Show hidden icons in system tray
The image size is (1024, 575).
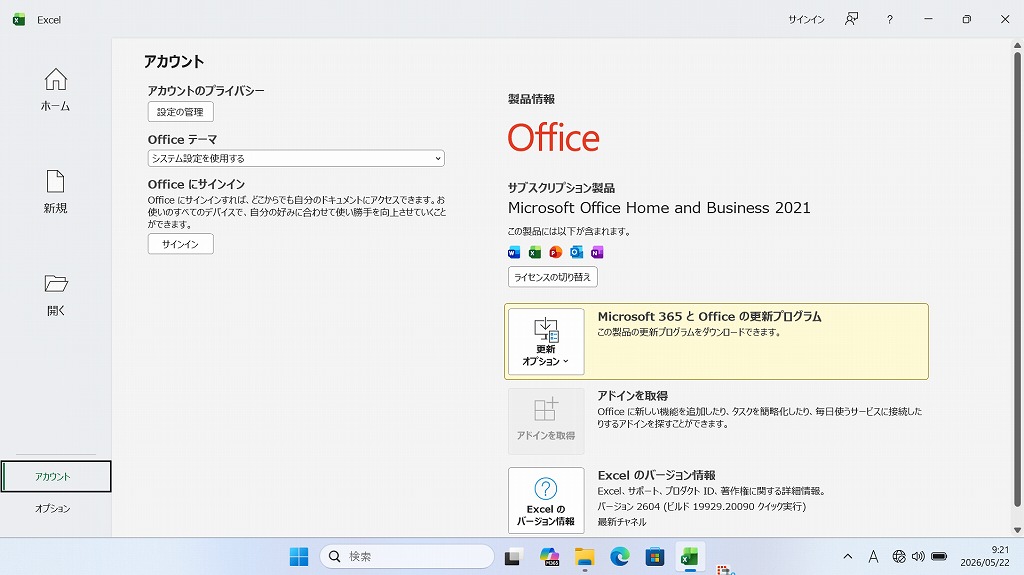848,557
